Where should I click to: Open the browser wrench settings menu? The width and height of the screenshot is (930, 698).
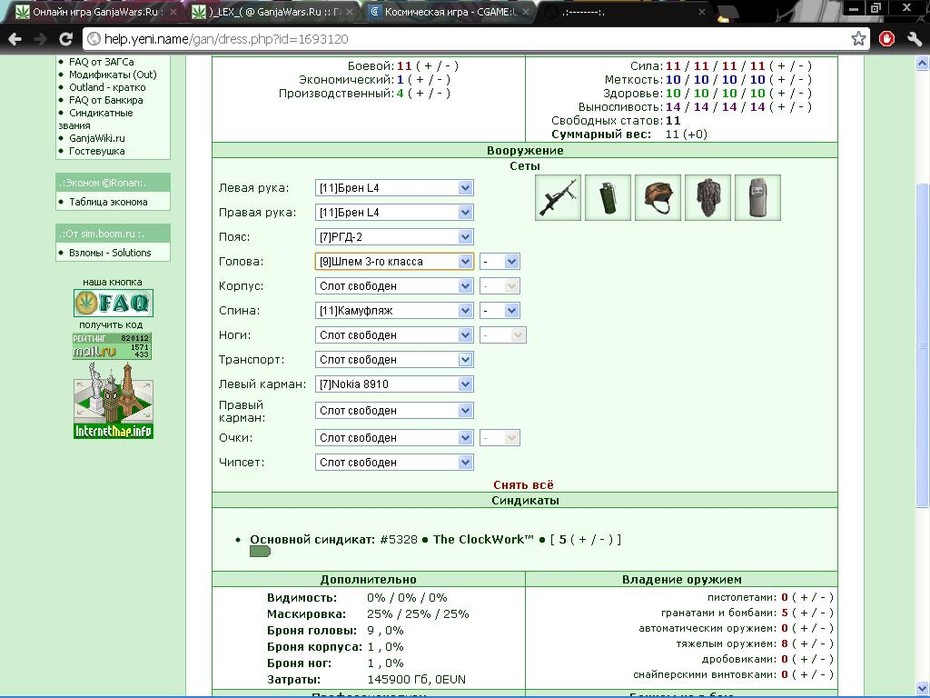[x=914, y=39]
